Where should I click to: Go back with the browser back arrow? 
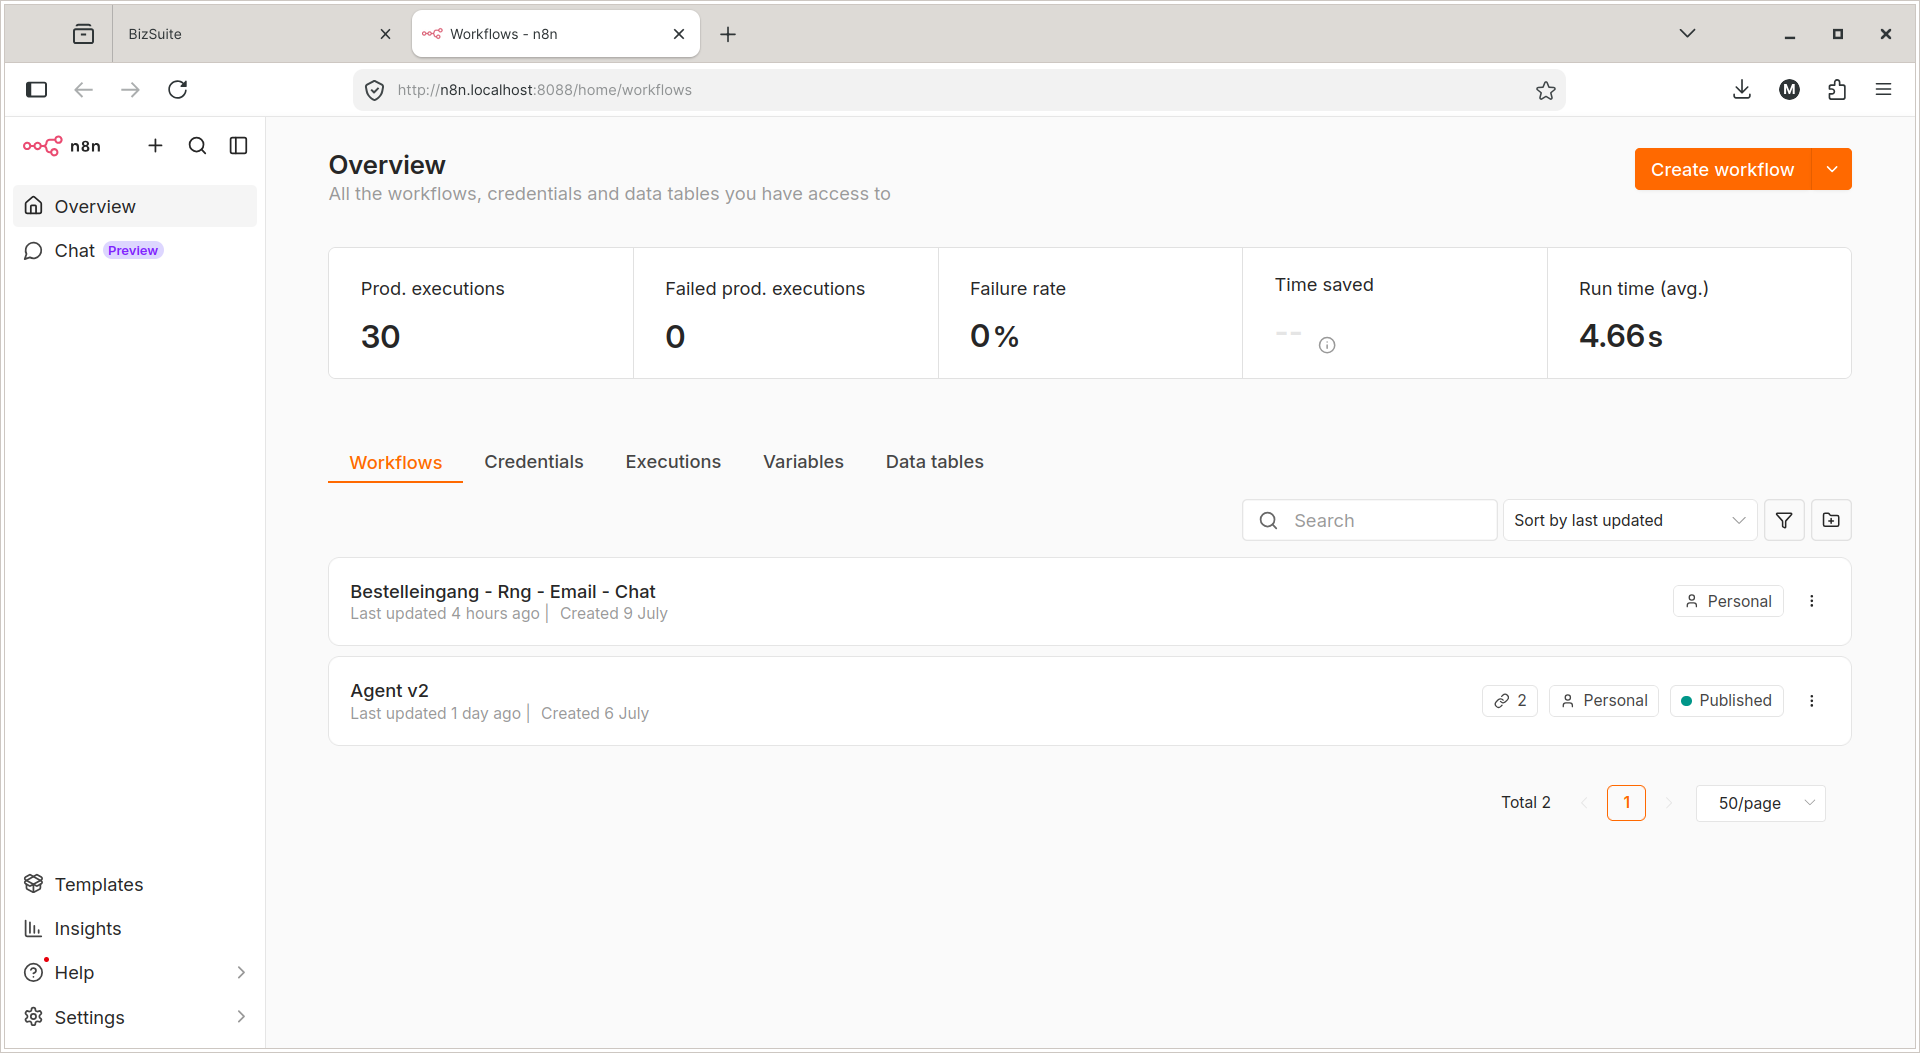click(x=84, y=90)
